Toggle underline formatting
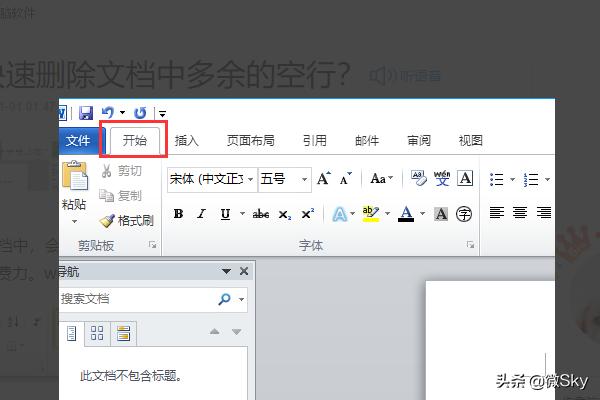The width and height of the screenshot is (600, 400). pos(225,214)
